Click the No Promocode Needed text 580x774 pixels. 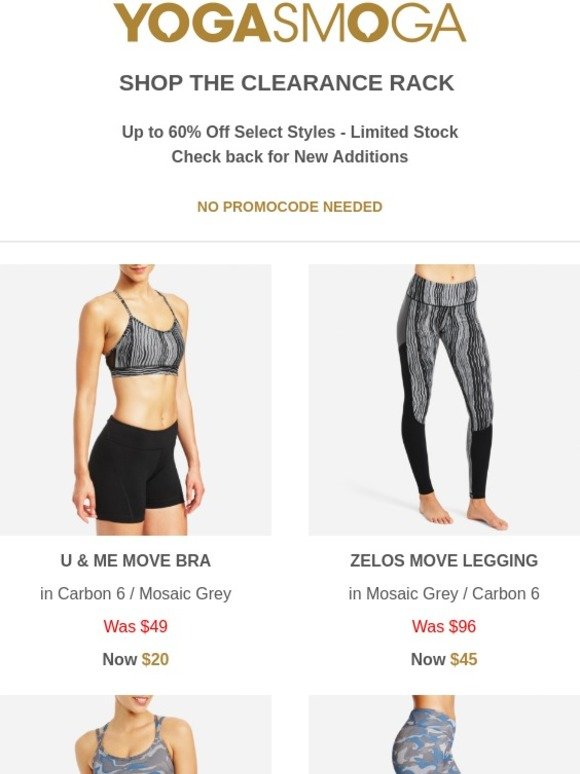pyautogui.click(x=290, y=207)
